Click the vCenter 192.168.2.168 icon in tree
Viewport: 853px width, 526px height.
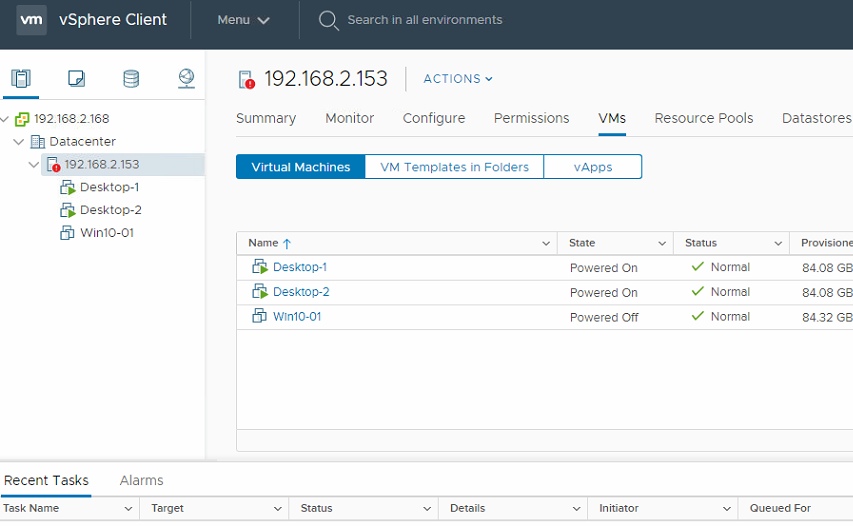point(22,119)
